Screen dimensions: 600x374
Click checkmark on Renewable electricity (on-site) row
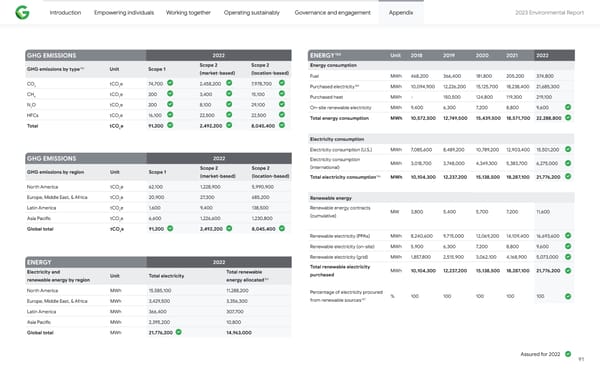tap(568, 246)
